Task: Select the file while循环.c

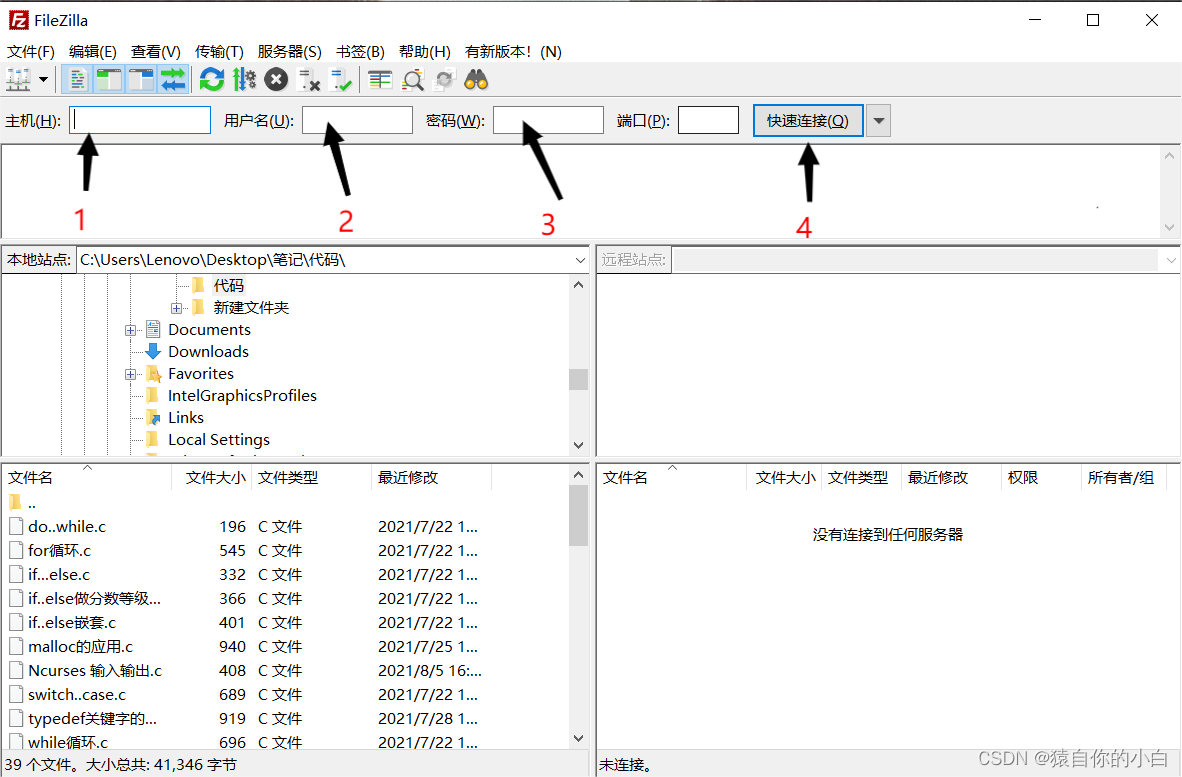Action: pyautogui.click(x=67, y=742)
